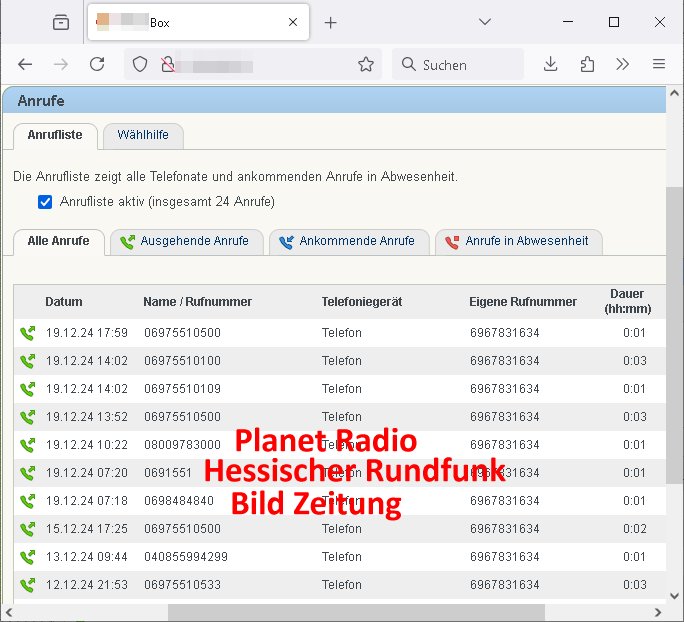Click call icon in the 15.12.24 17:25 row

[27, 529]
